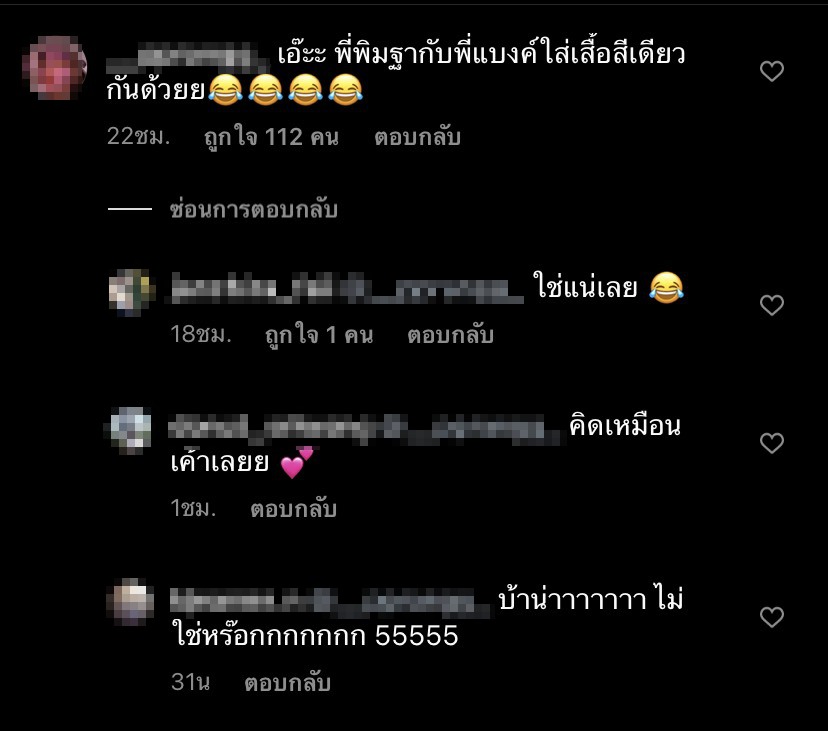The image size is (828, 731).
Task: Reply to the 1ชม. comment
Action: tap(294, 509)
